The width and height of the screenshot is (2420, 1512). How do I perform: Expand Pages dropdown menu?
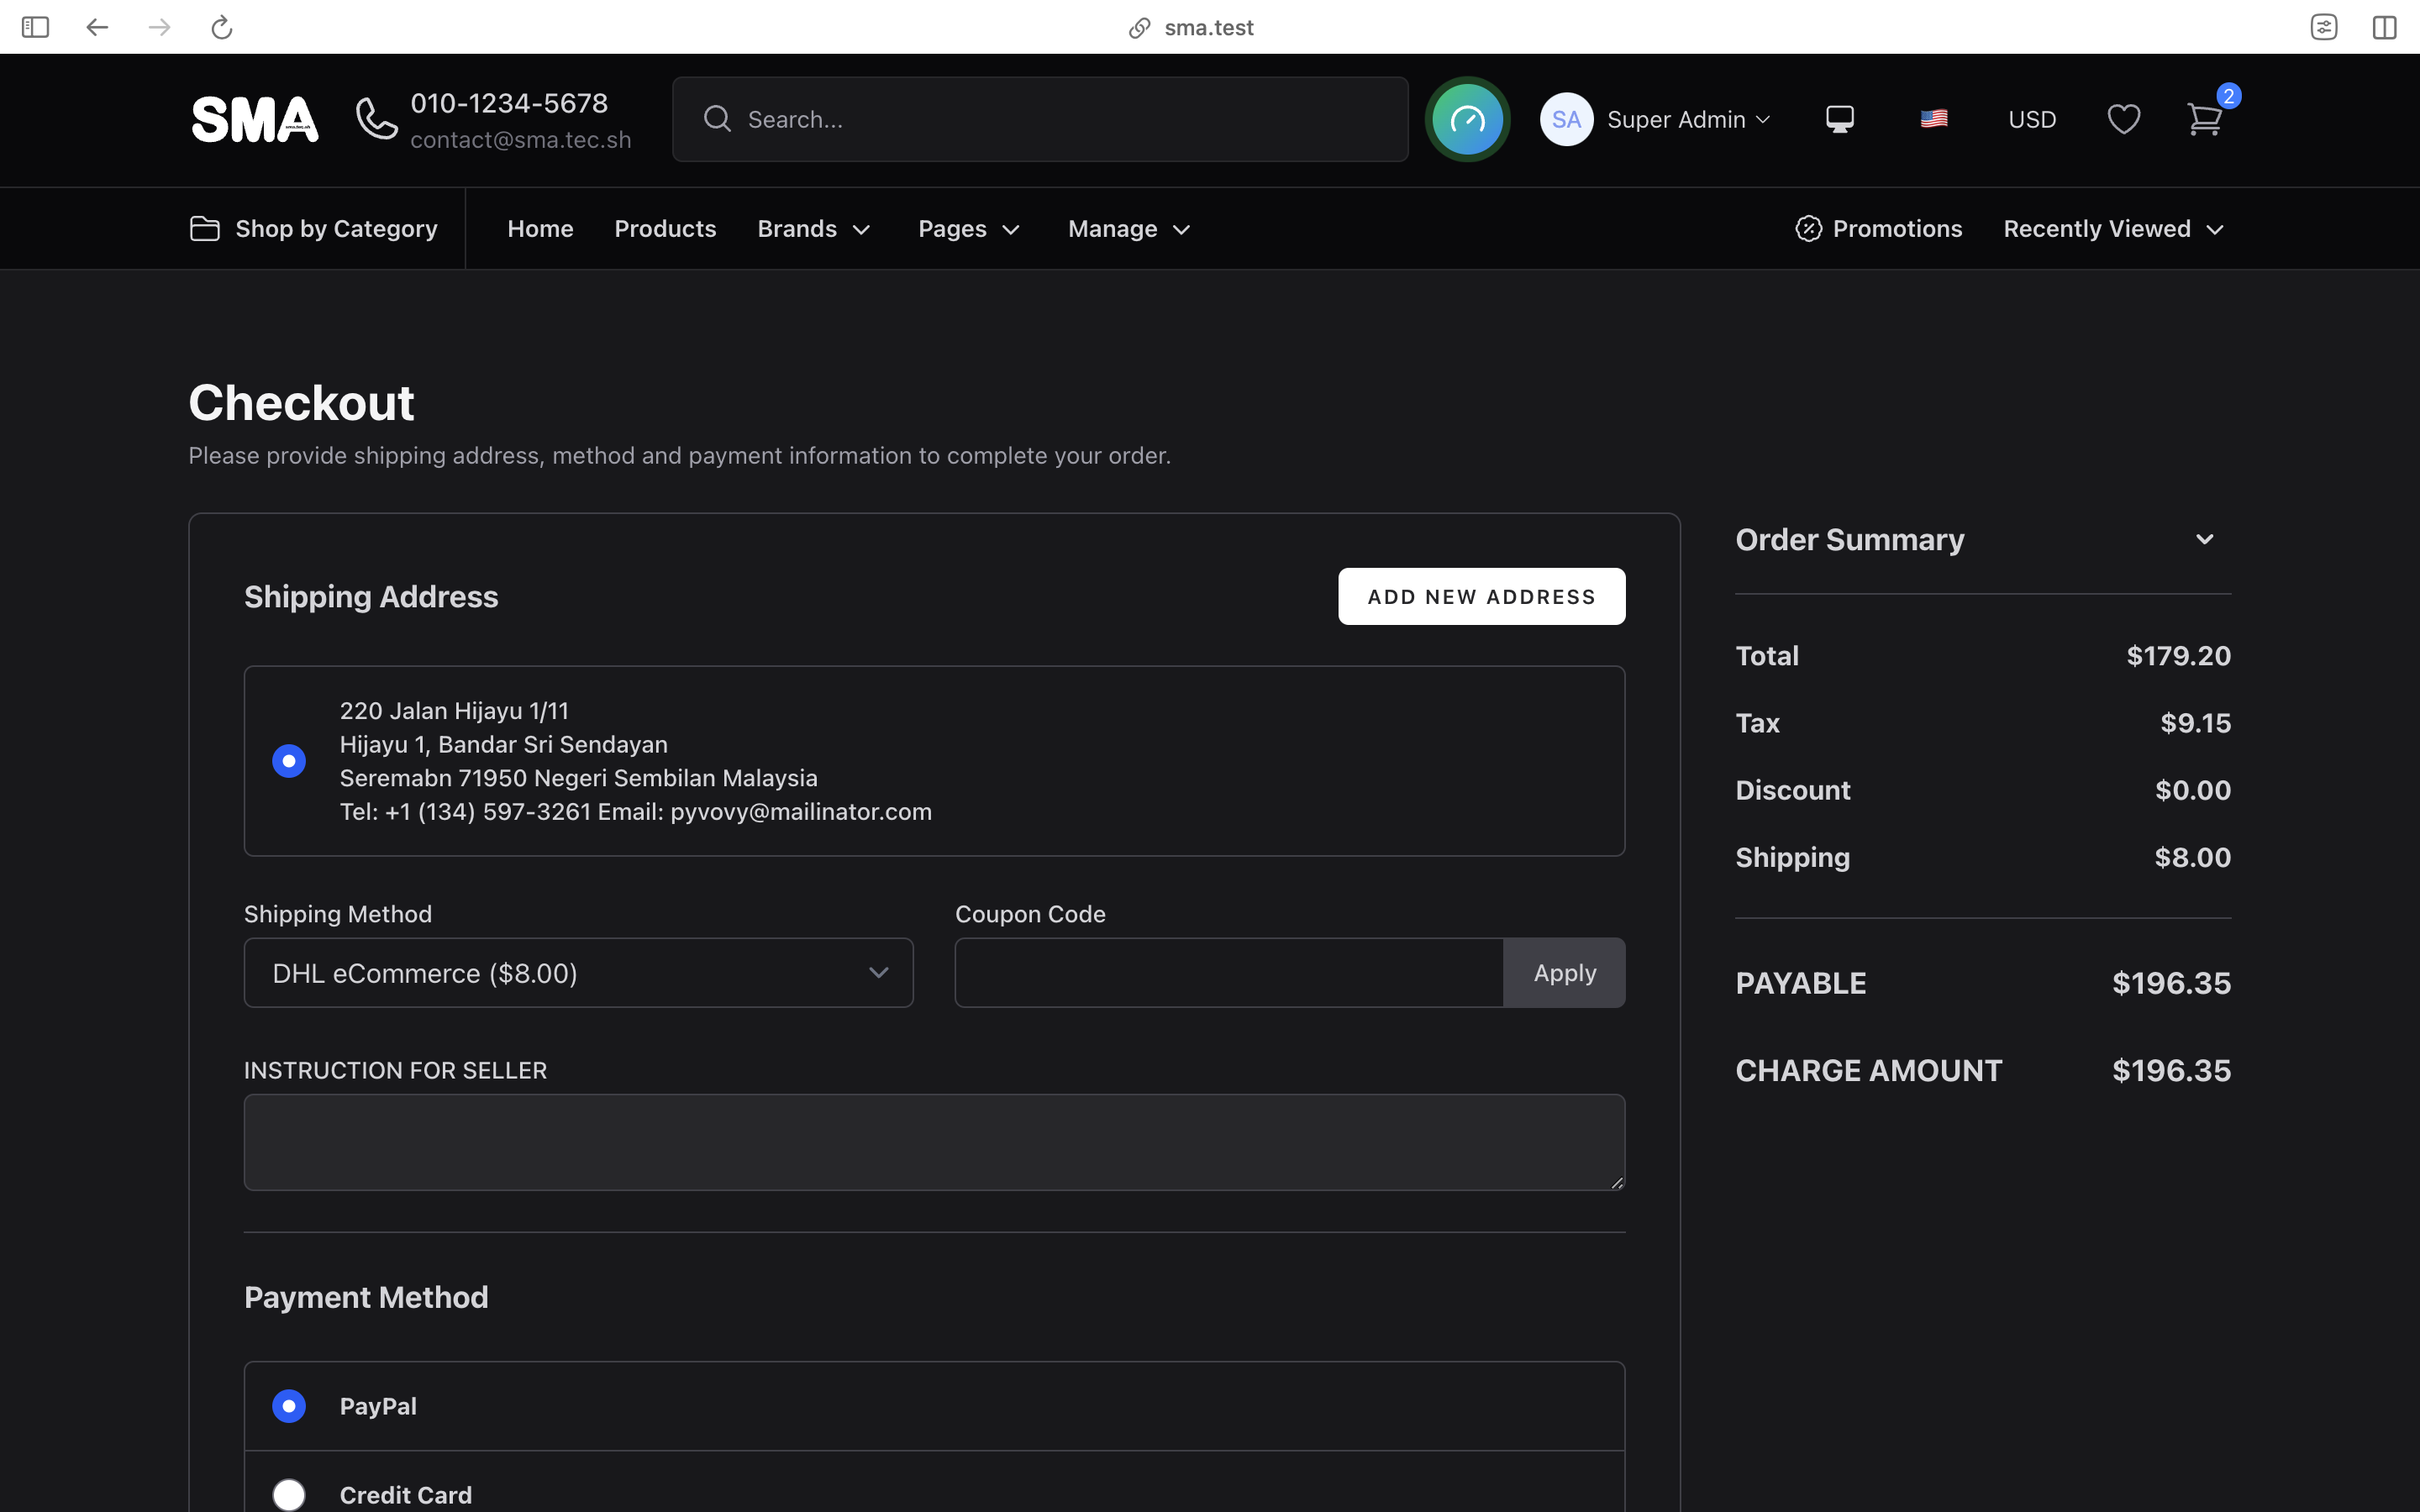(969, 229)
